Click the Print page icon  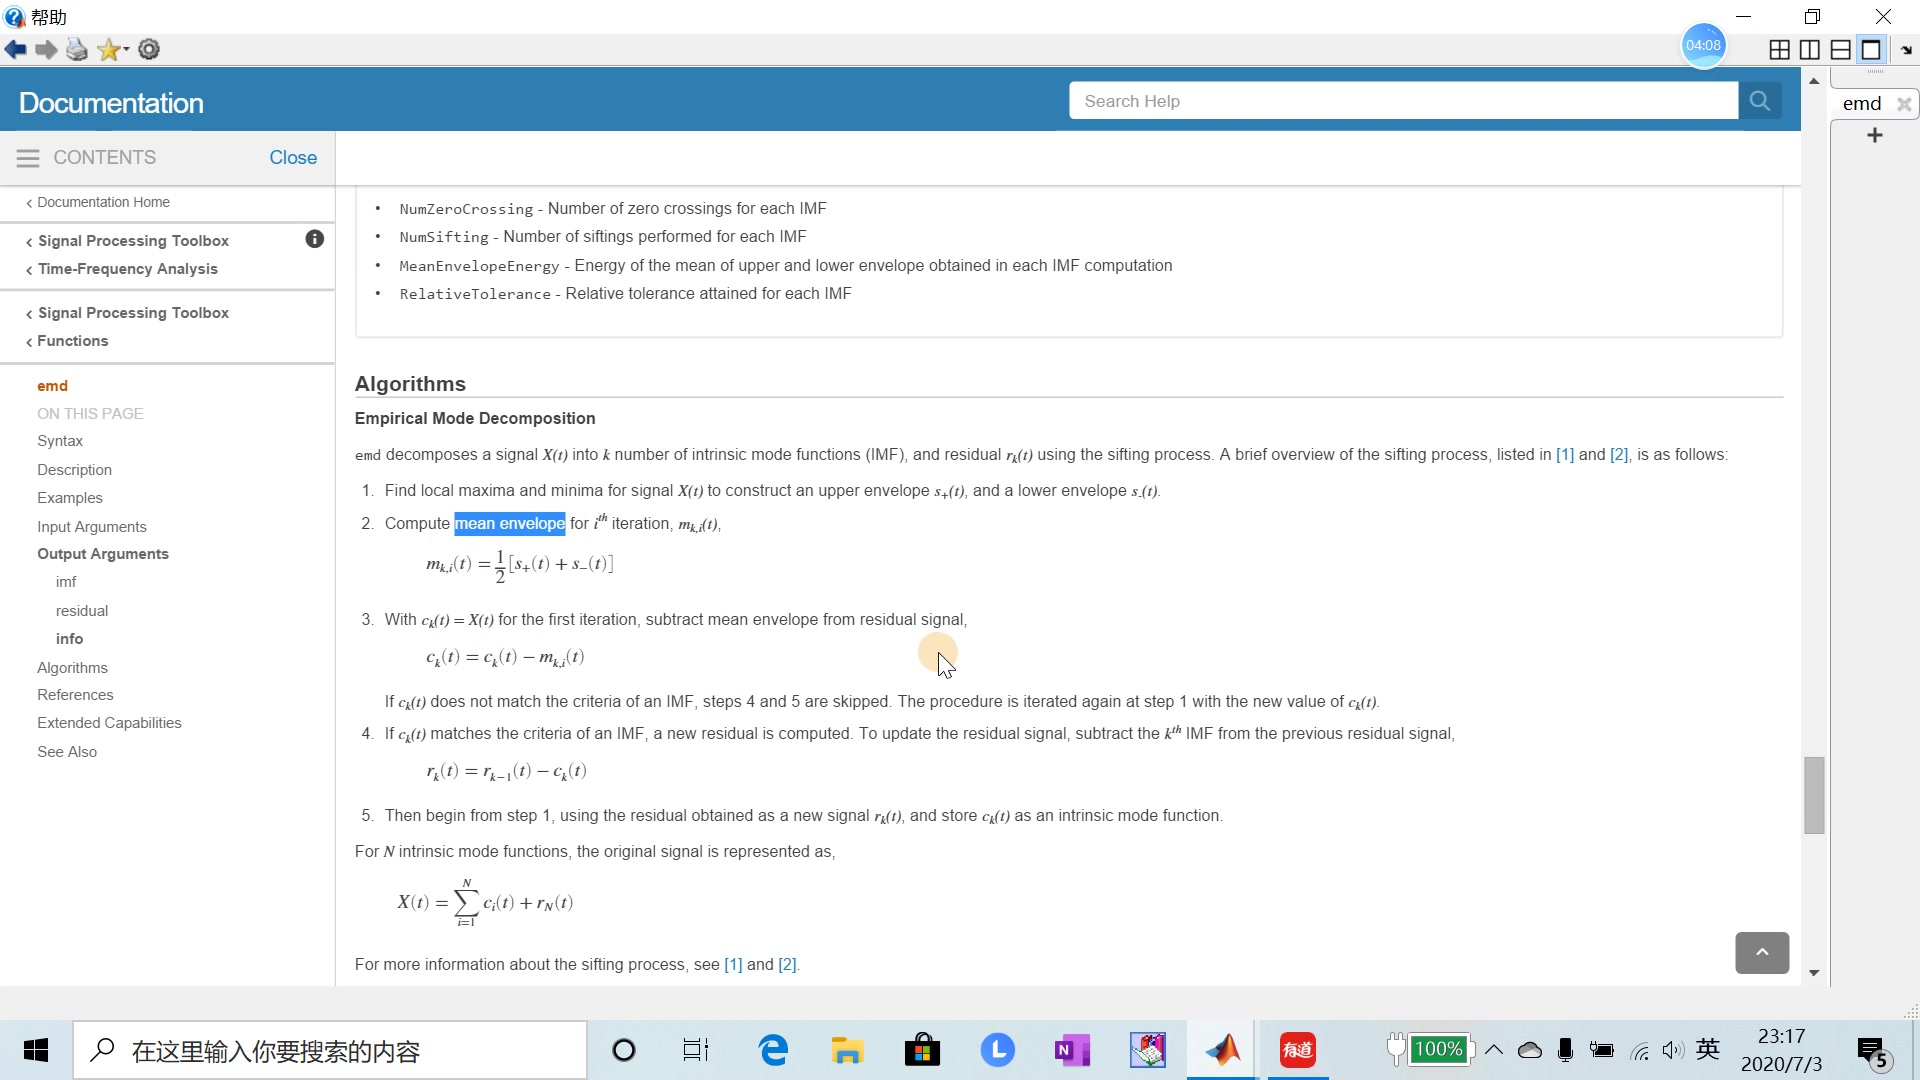[x=77, y=50]
